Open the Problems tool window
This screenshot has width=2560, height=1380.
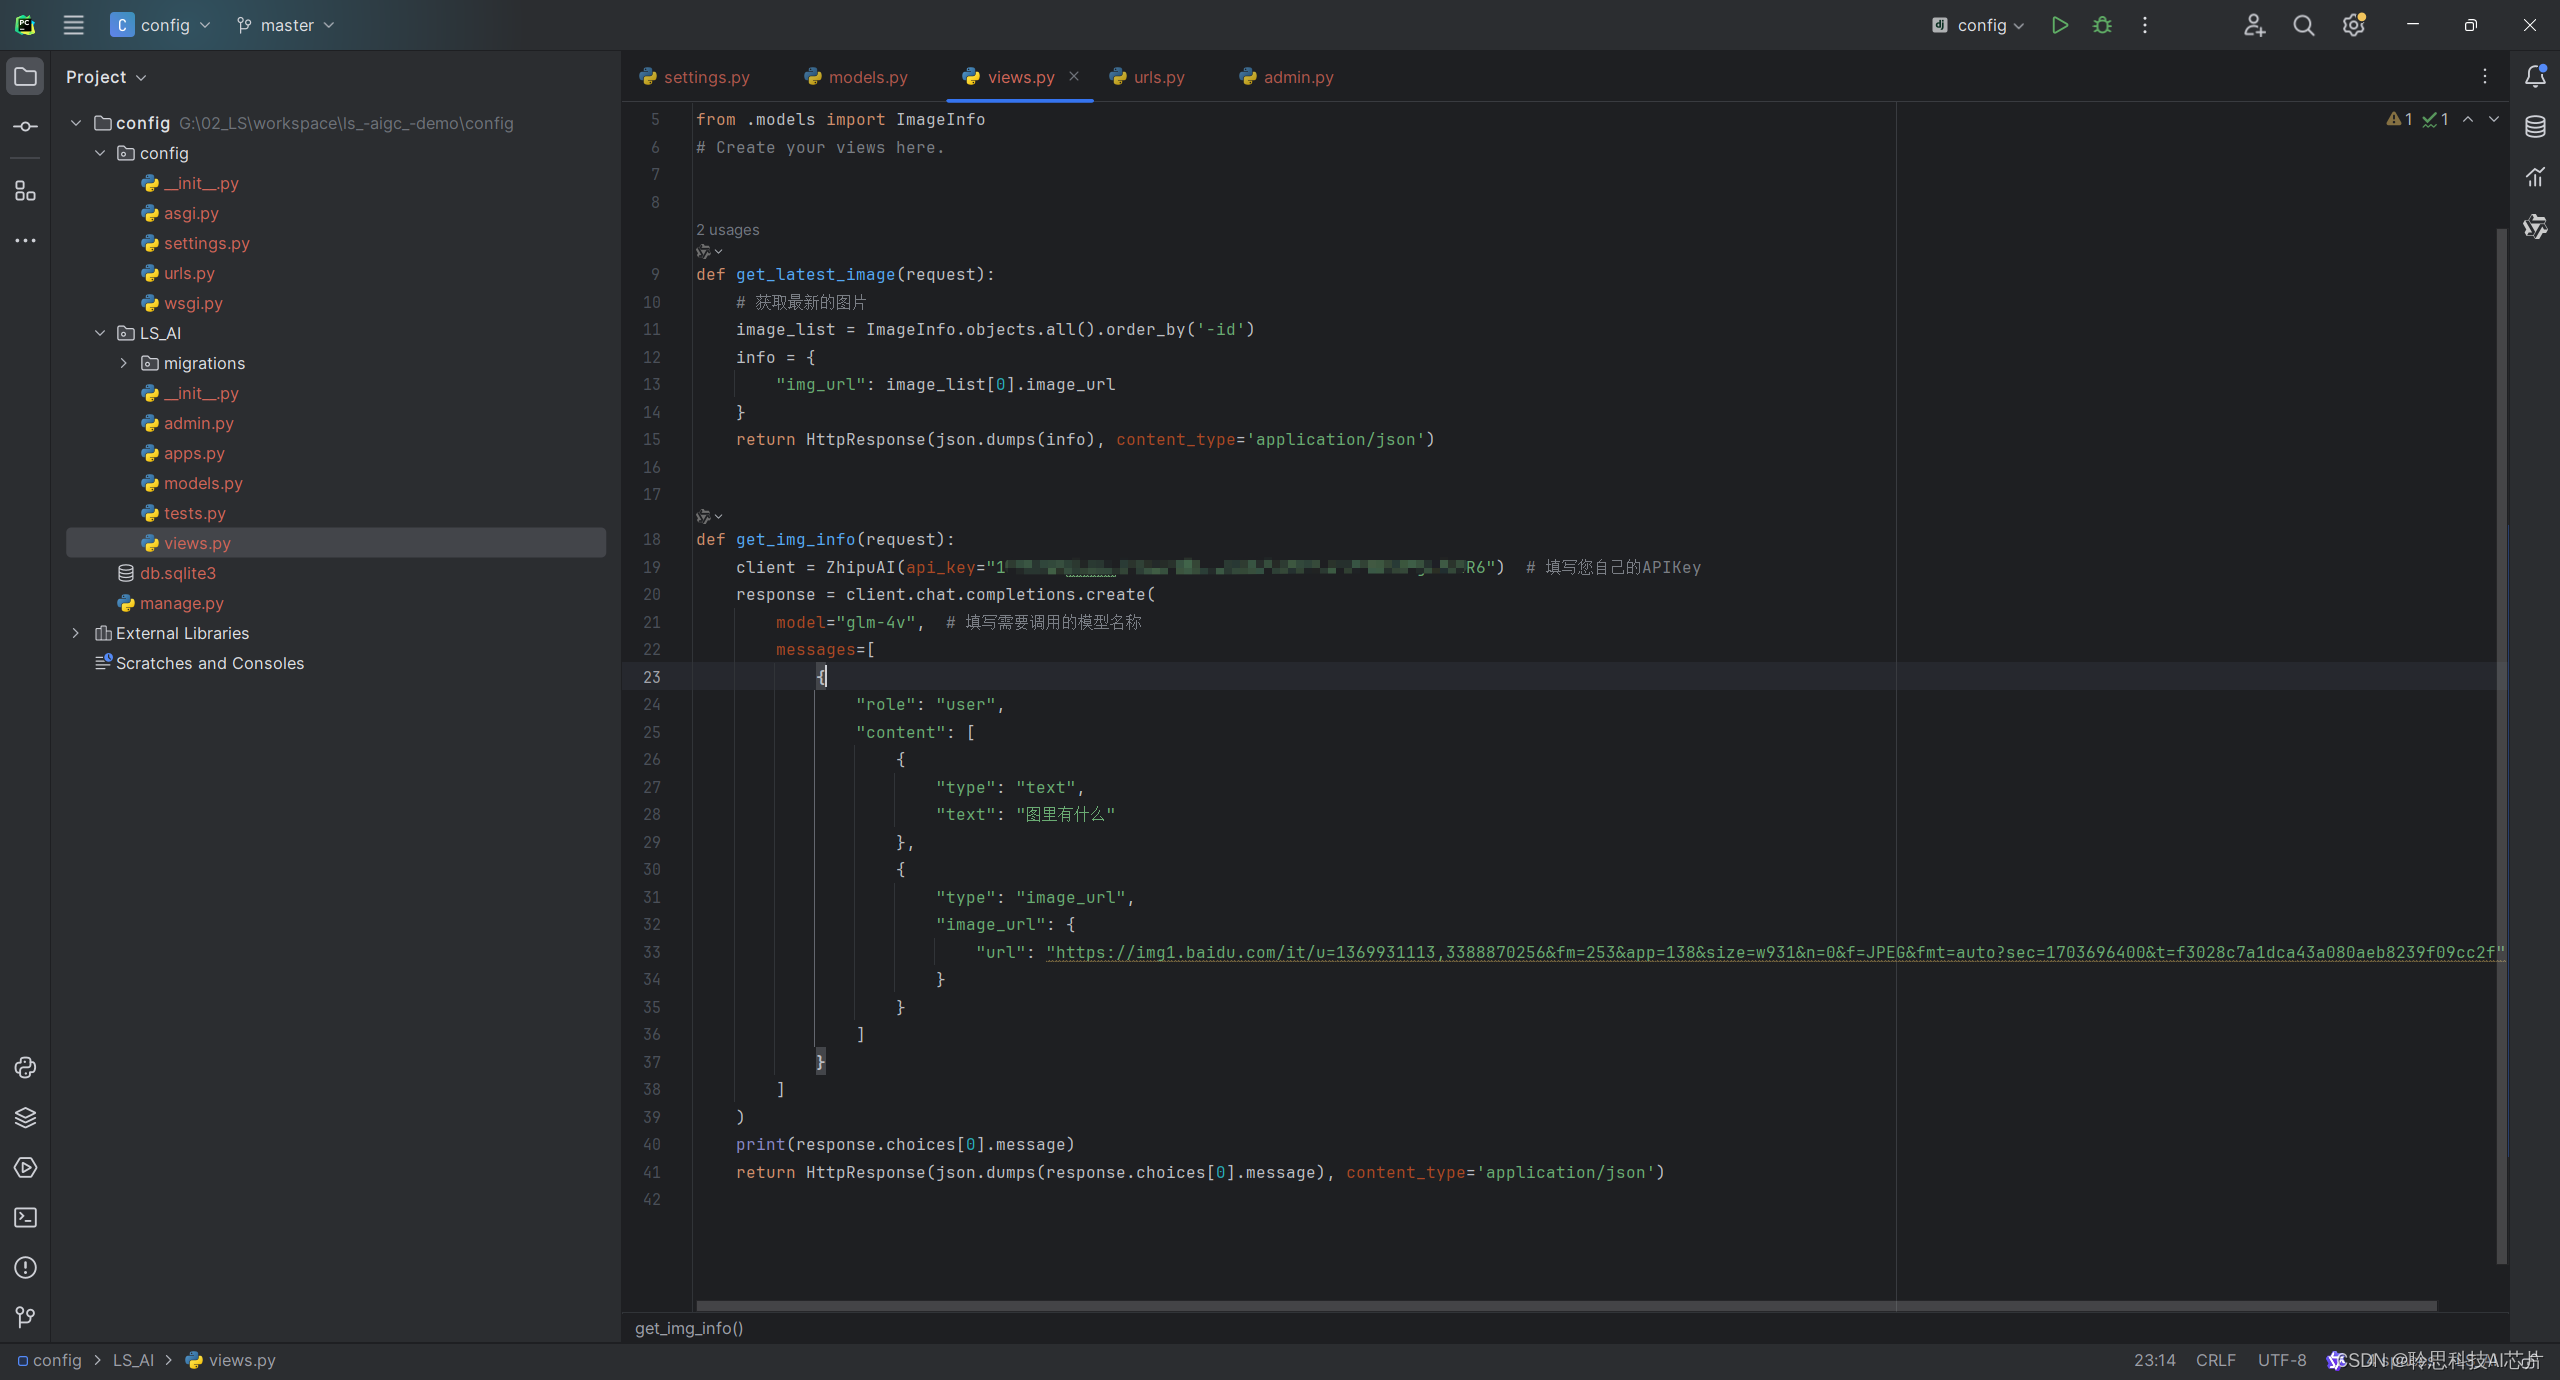(25, 1268)
